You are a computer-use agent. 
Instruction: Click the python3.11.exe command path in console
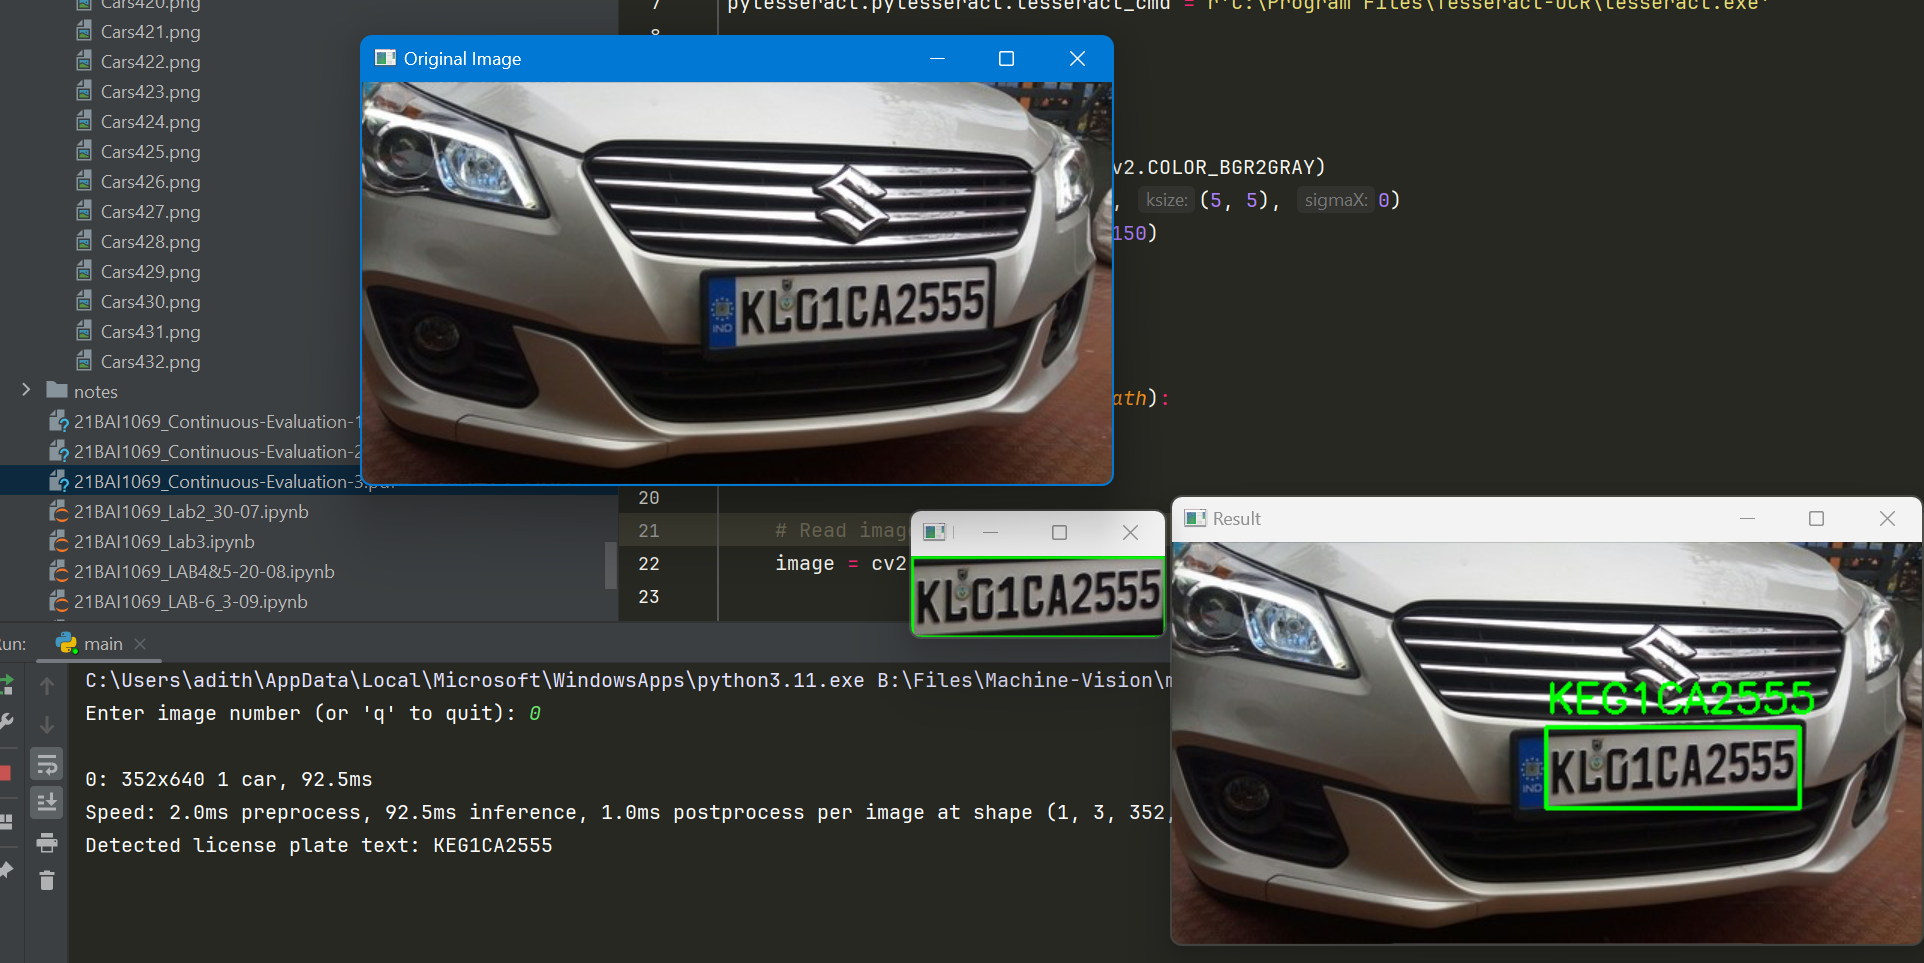(475, 680)
